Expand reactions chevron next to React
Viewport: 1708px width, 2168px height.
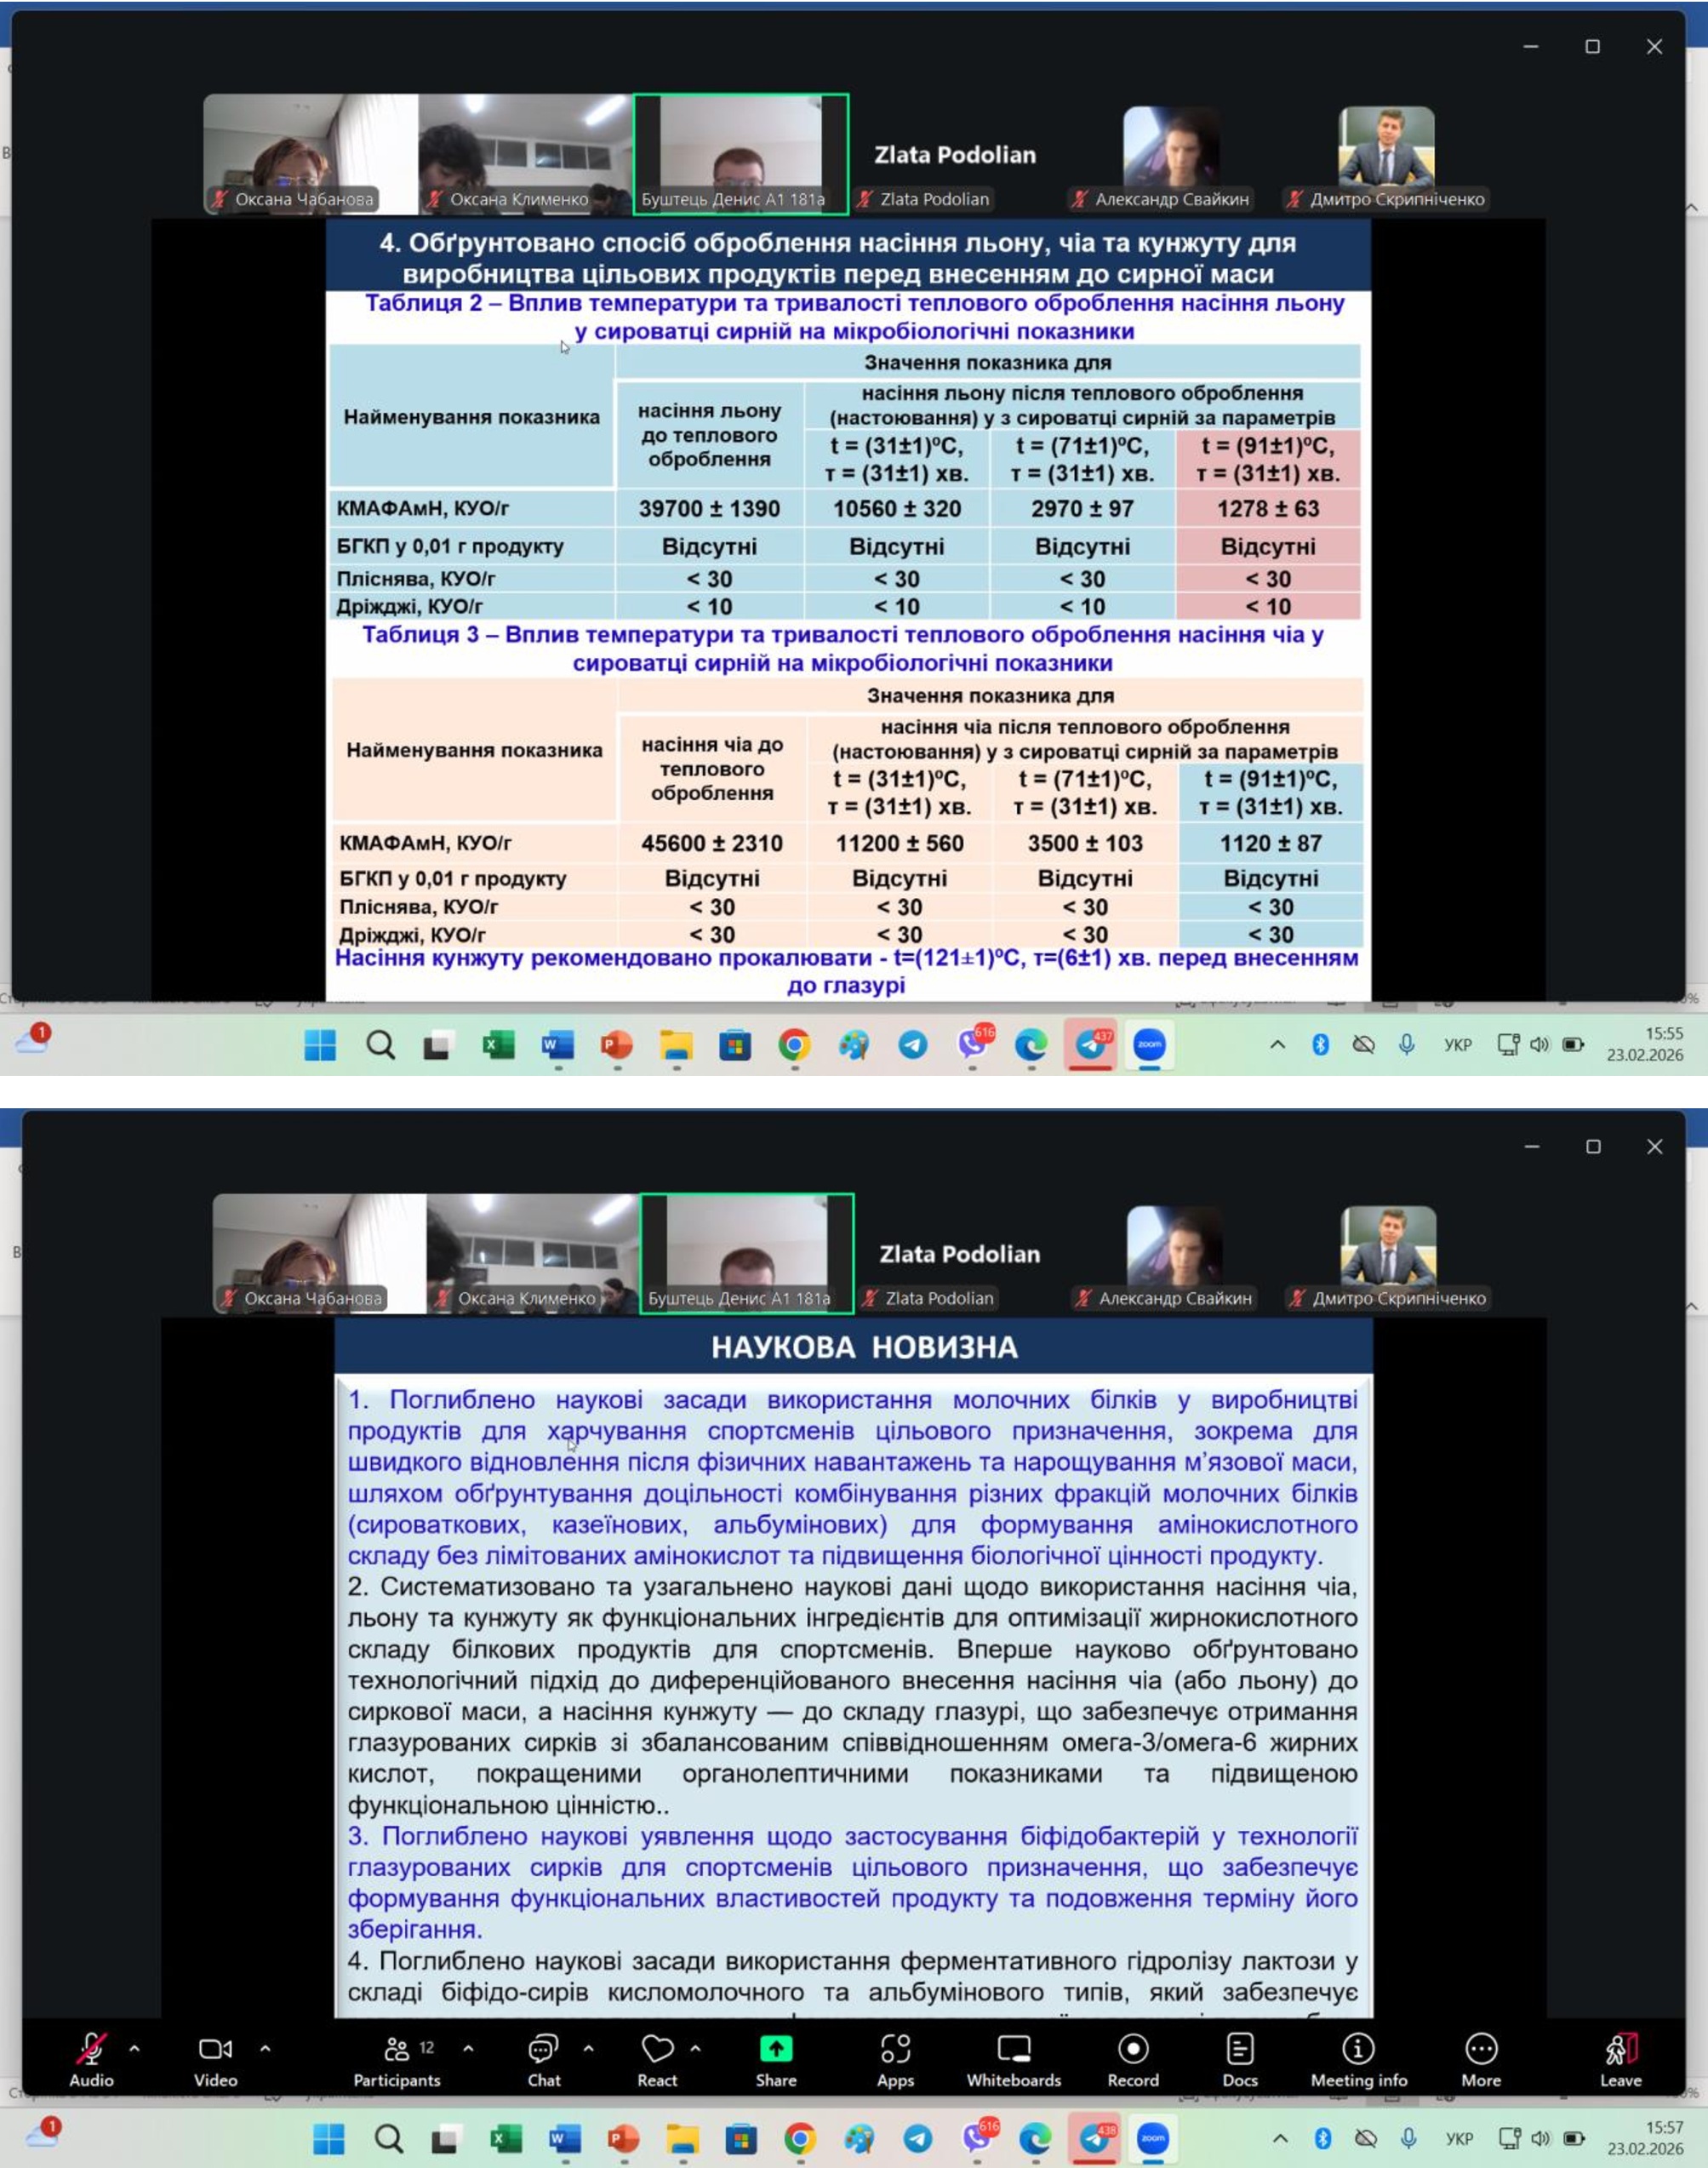[x=695, y=2048]
